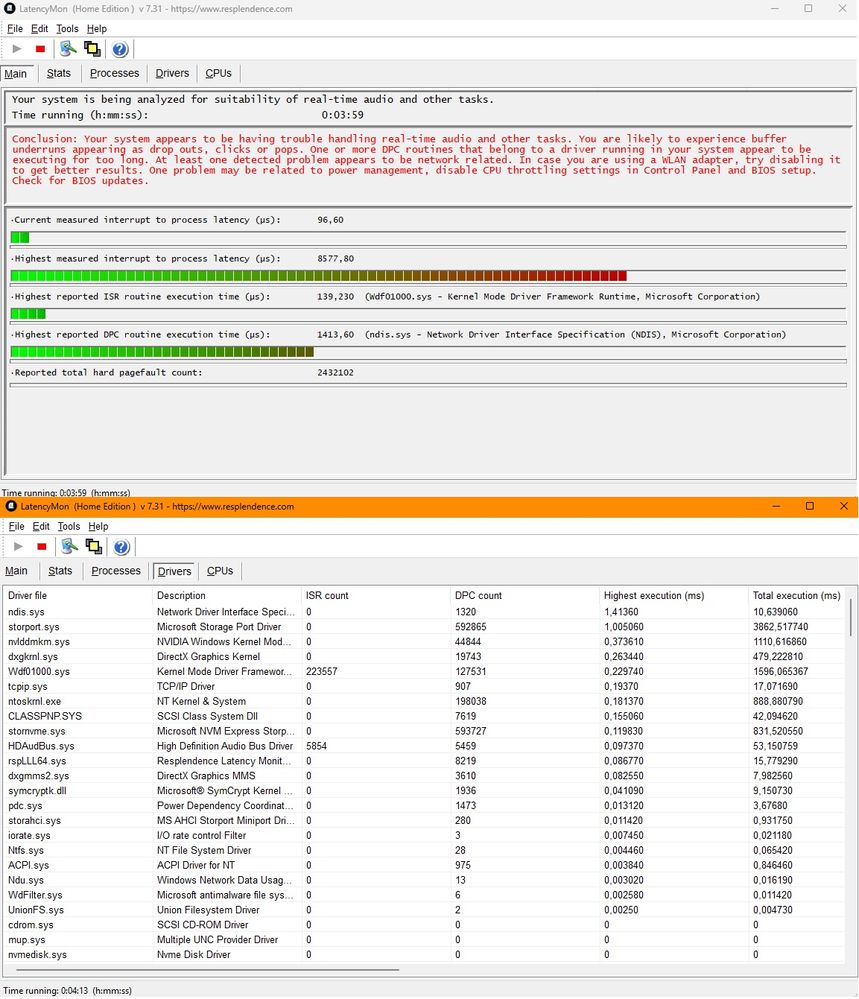Select the CLASSPNP.SYS driver row
This screenshot has height=999, width=859.
pos(424,716)
